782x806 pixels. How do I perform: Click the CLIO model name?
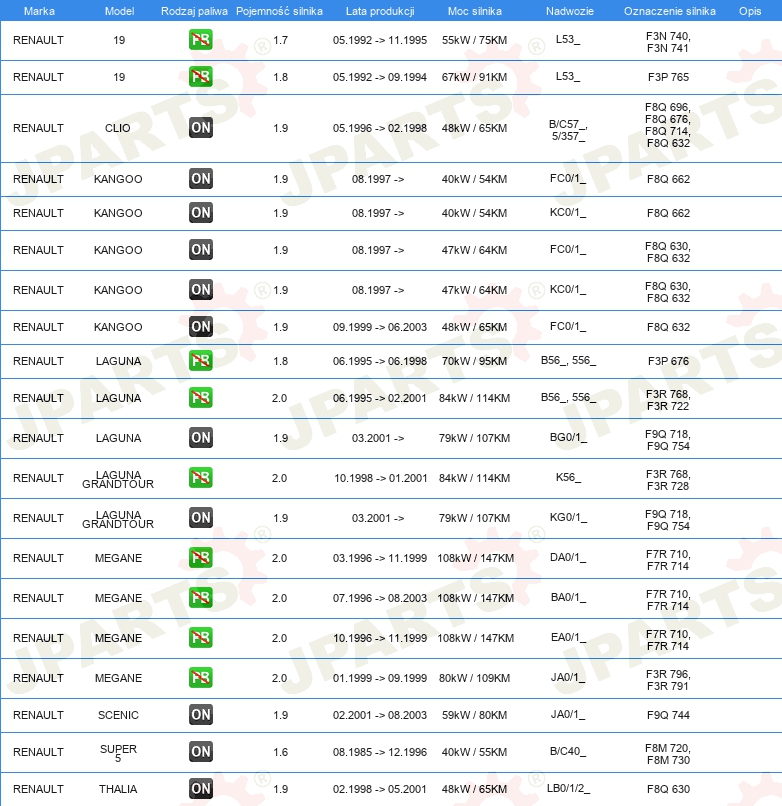(x=118, y=128)
